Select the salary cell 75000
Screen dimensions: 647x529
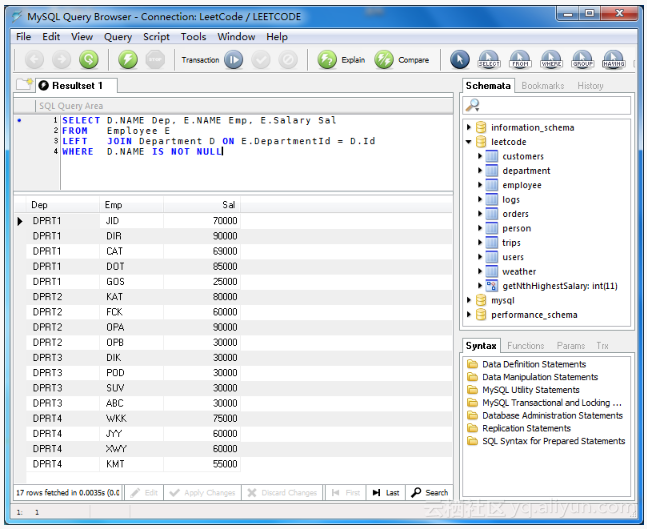(x=202, y=418)
